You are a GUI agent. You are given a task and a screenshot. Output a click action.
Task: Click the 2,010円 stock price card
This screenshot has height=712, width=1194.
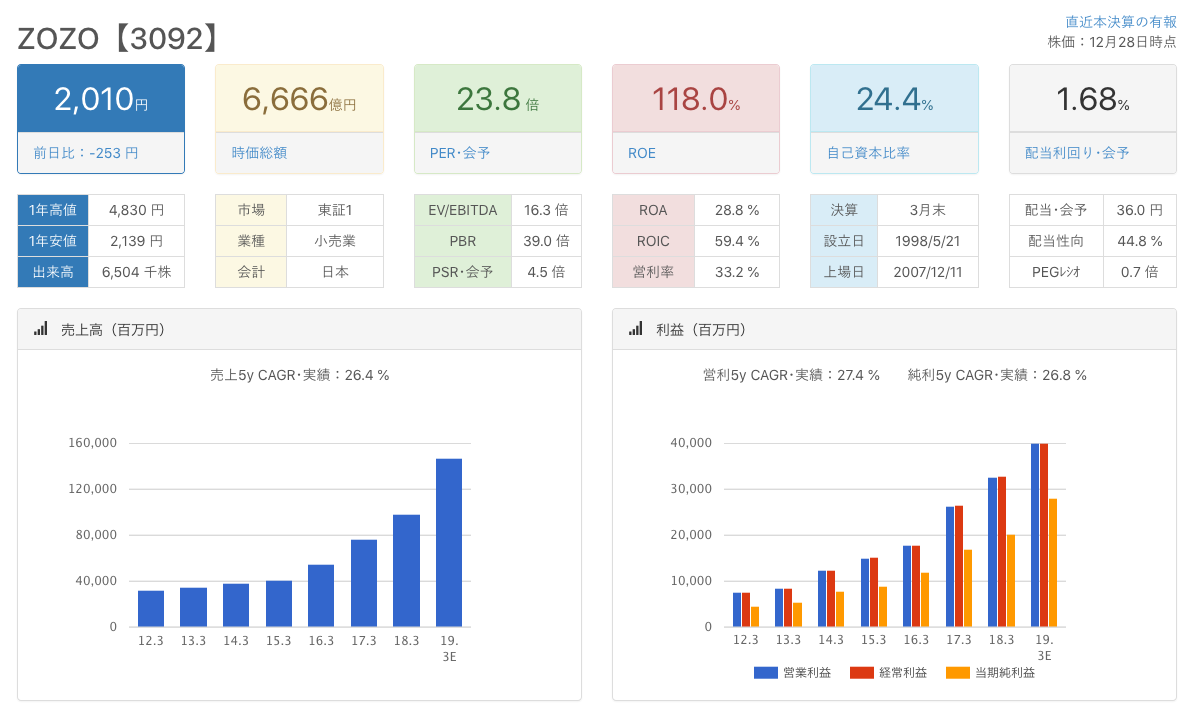(x=101, y=99)
